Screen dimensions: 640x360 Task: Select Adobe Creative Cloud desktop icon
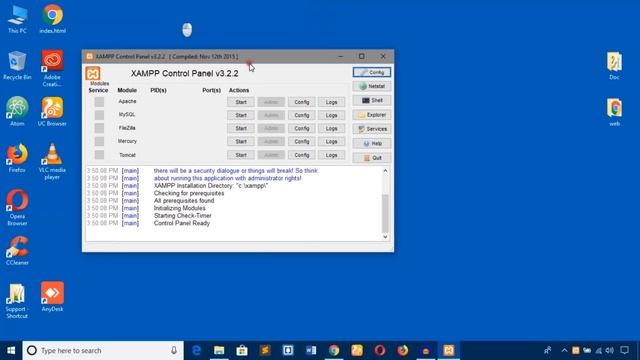click(x=52, y=69)
